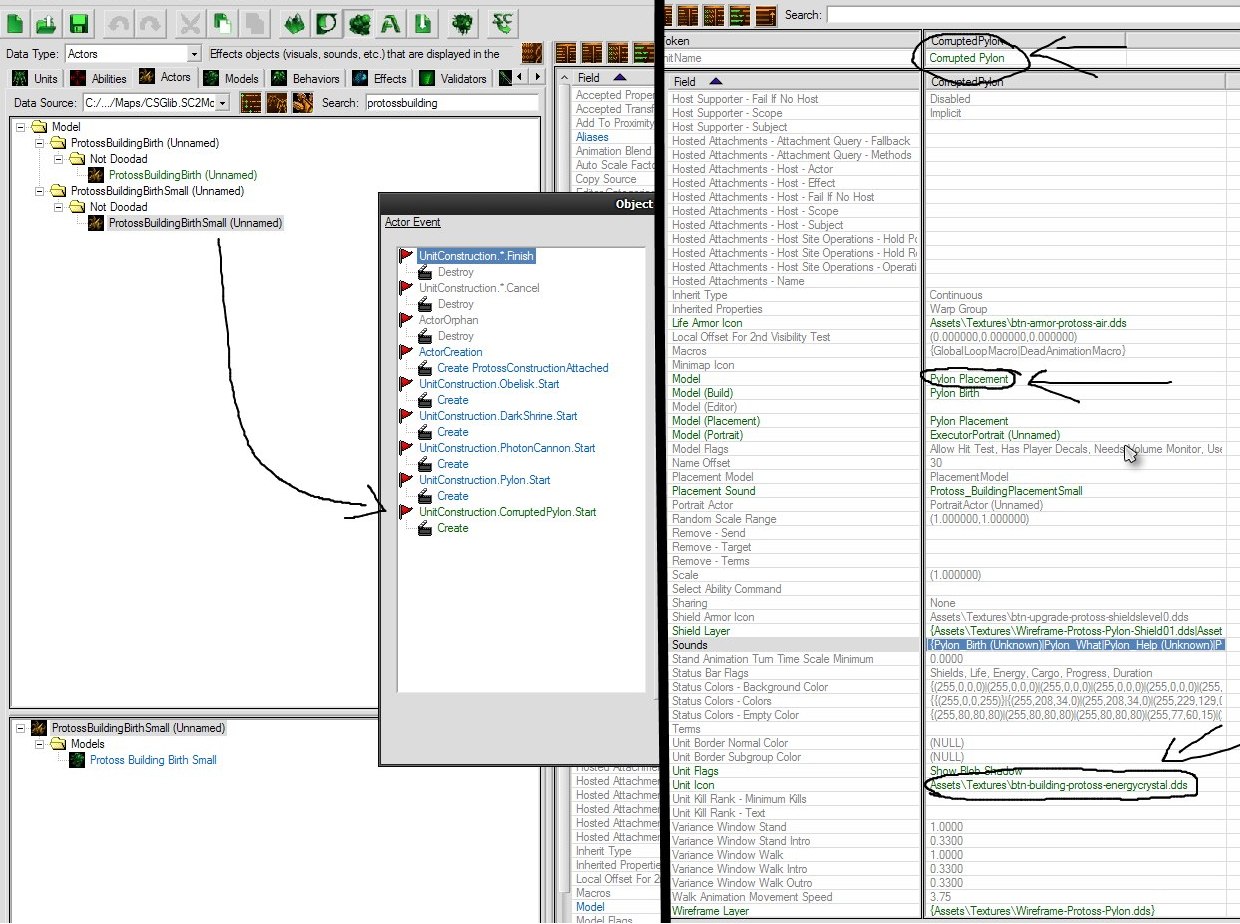Select the Status Colors - Background Color value
Screen dimensions: 1240x924
pyautogui.click(x=1078, y=687)
